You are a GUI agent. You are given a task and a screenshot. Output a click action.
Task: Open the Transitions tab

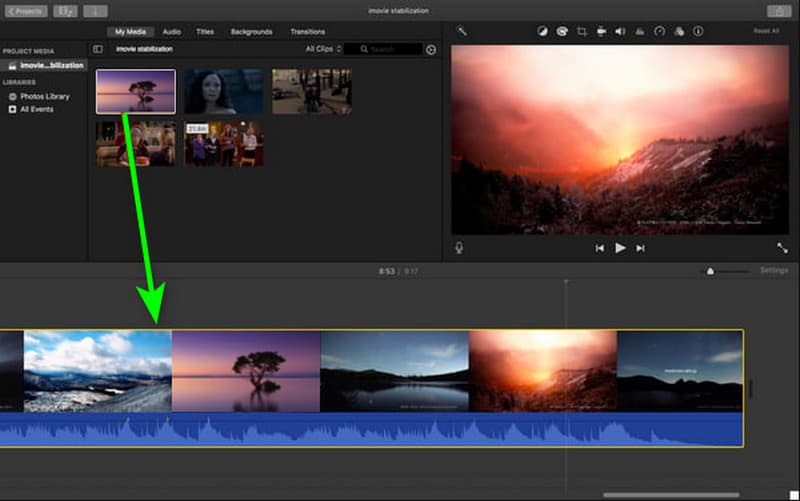pos(307,32)
